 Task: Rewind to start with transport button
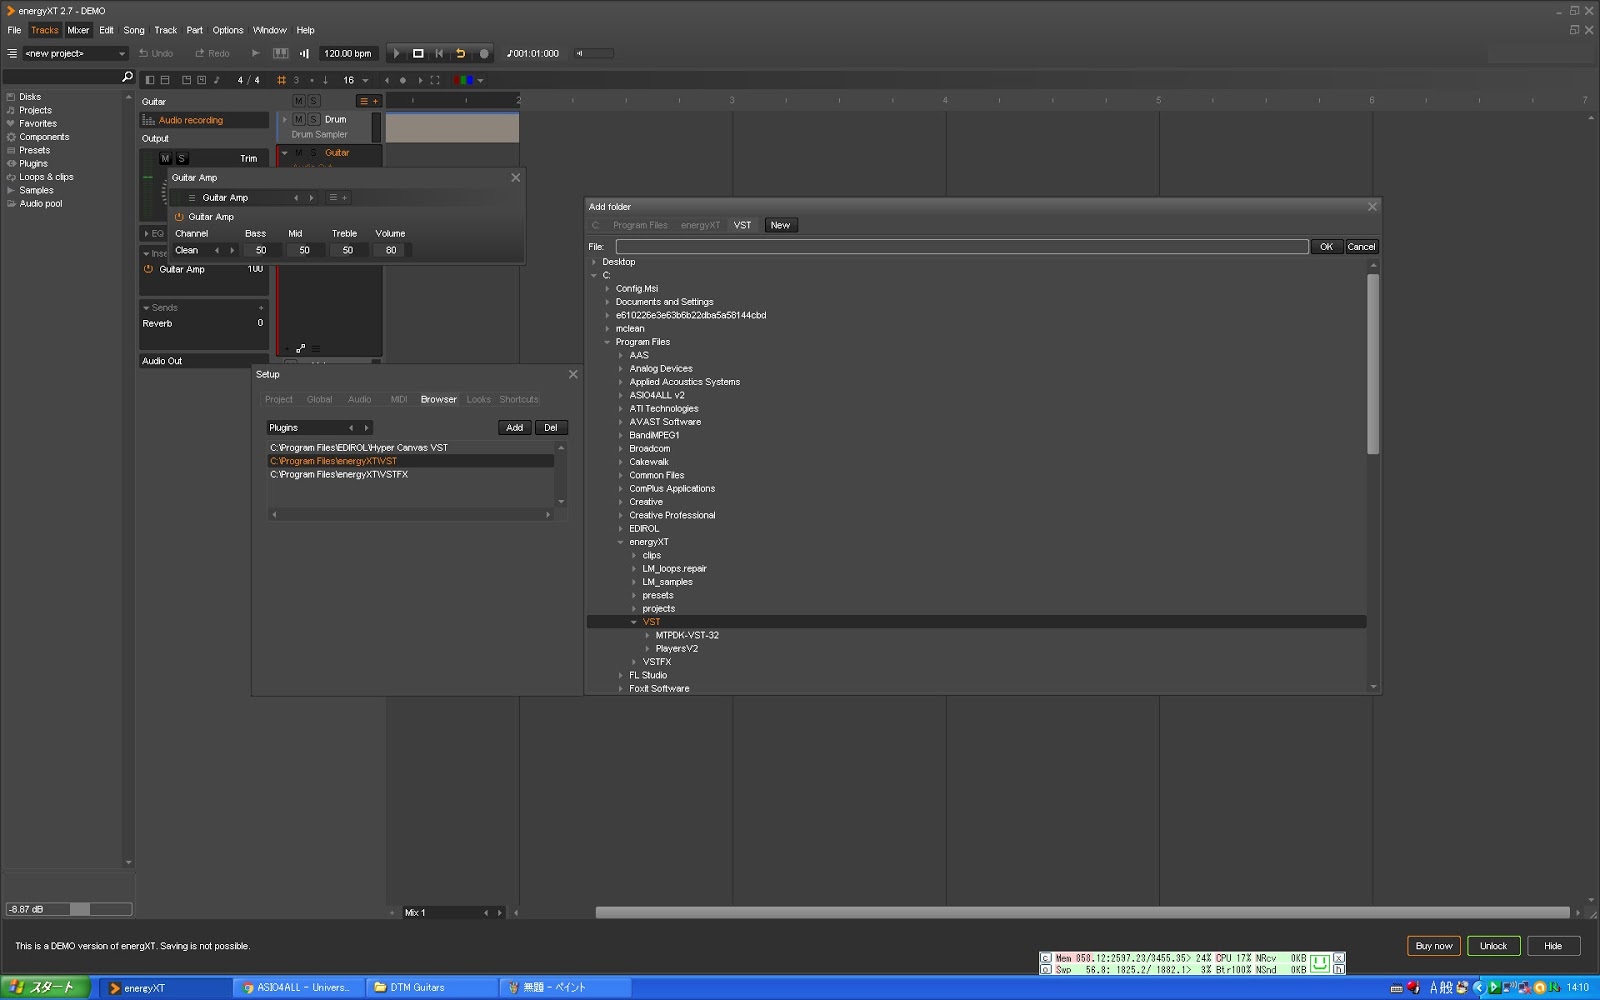tap(439, 54)
